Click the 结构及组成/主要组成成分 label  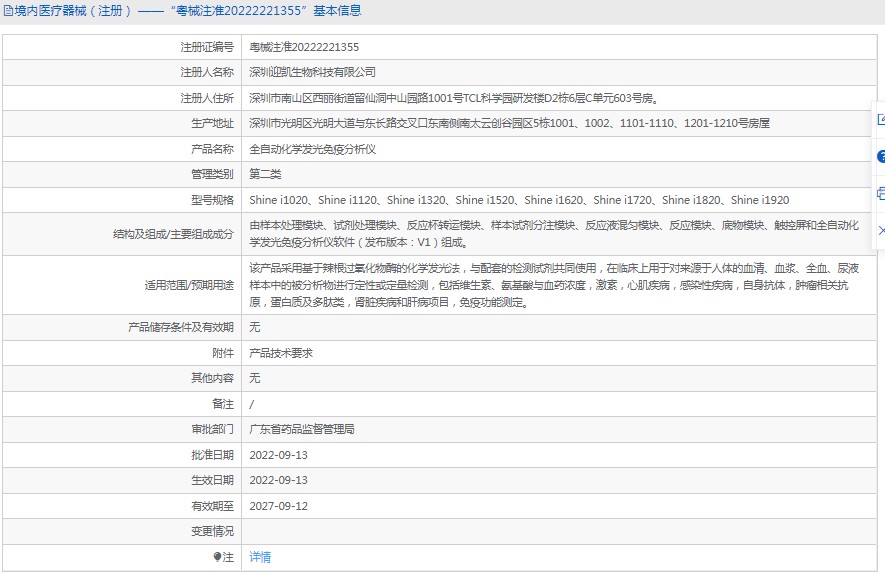[173, 234]
